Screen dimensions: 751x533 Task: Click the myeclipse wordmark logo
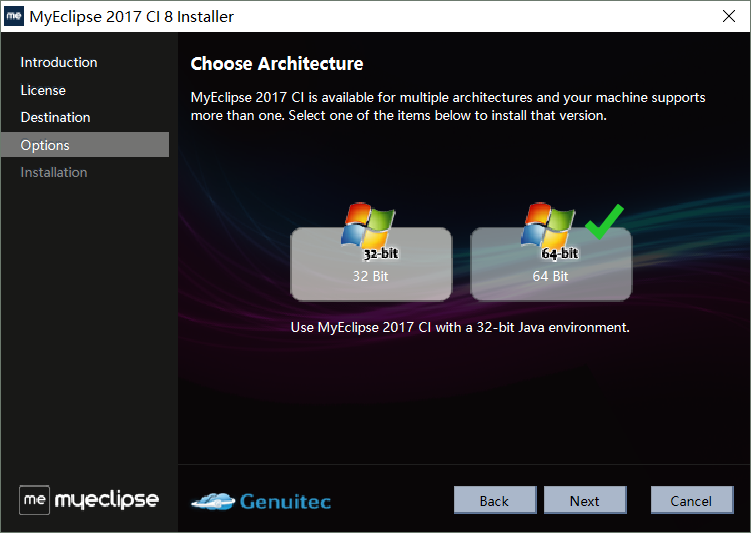coord(106,500)
